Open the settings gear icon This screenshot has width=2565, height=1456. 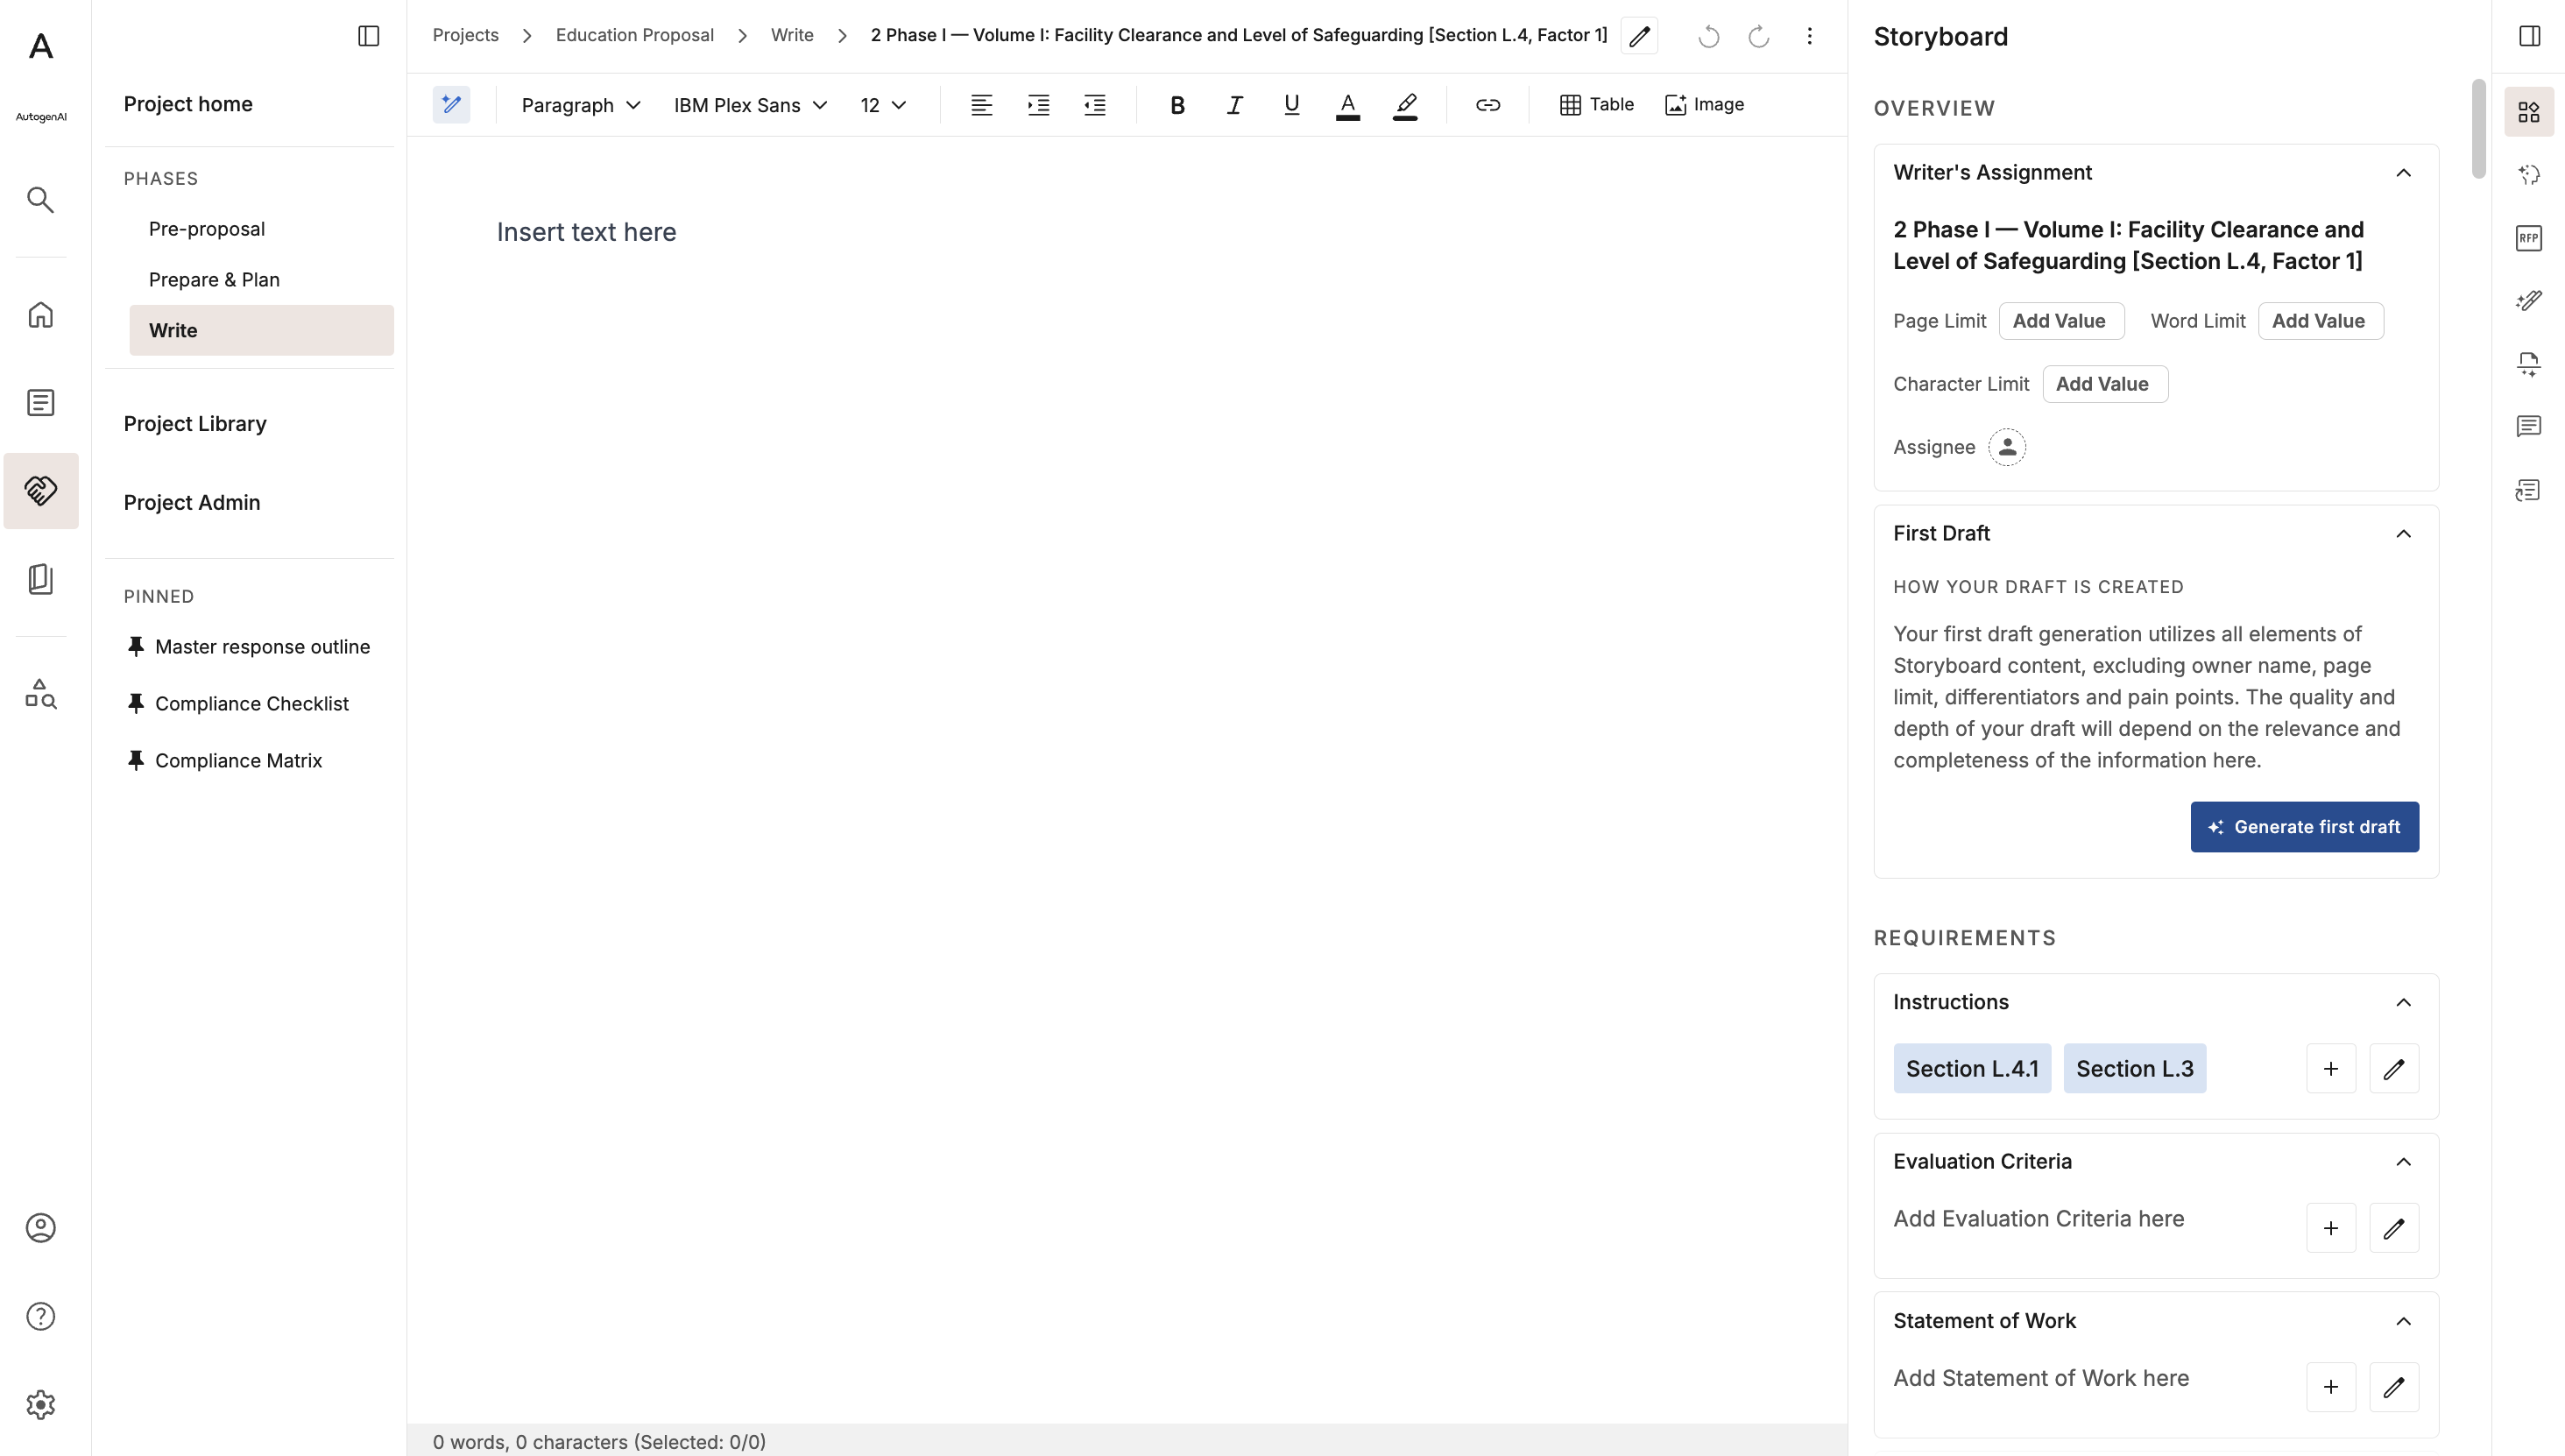(40, 1405)
